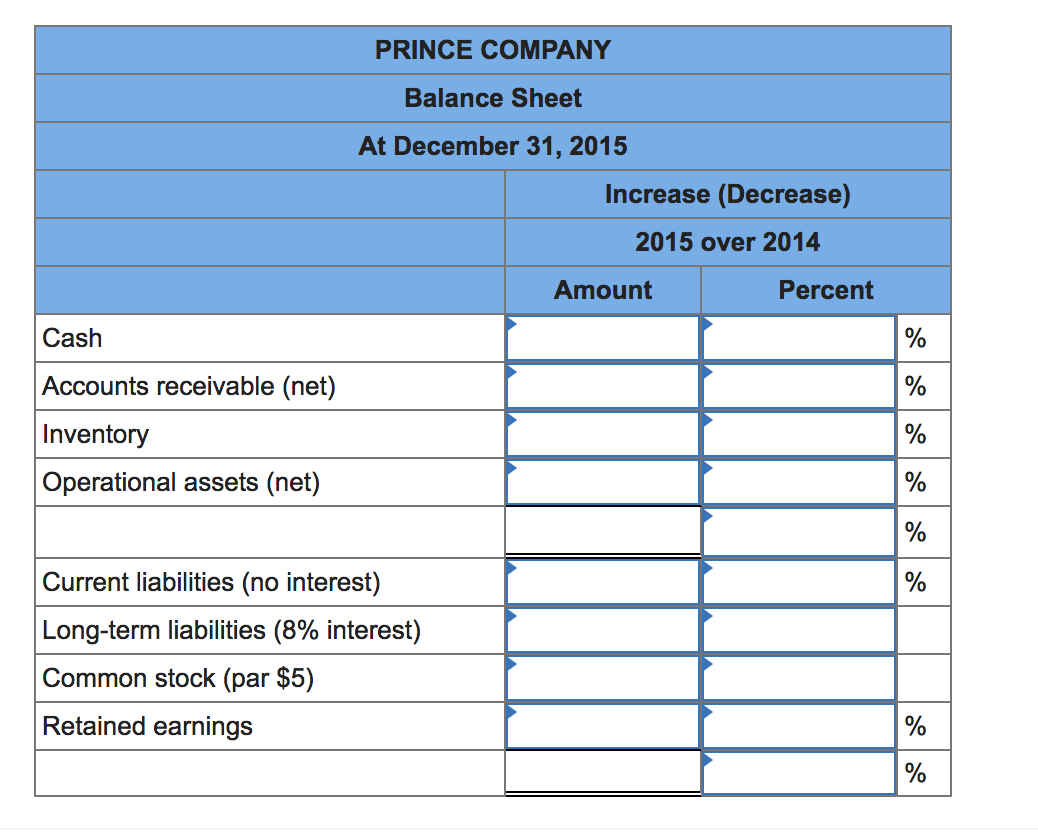The height and width of the screenshot is (834, 1038).
Task: Click the total assets Amount field below Operational assets
Action: [x=603, y=531]
